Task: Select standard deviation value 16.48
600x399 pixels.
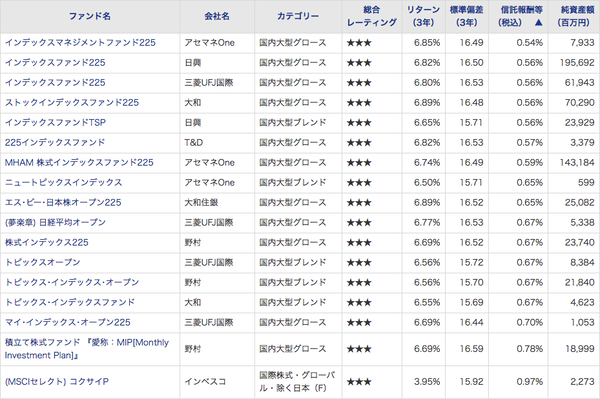Action: click(471, 103)
